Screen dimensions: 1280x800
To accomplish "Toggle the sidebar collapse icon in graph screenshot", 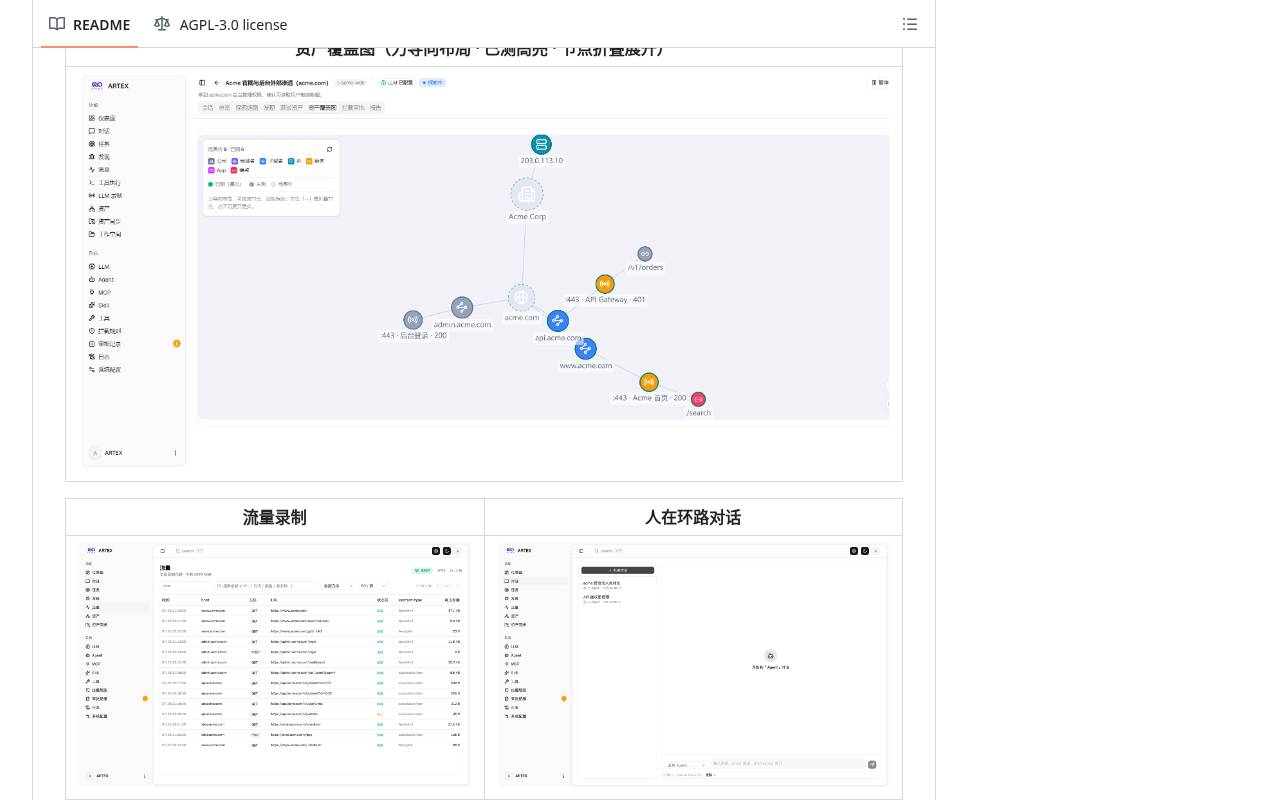I will 202,83.
